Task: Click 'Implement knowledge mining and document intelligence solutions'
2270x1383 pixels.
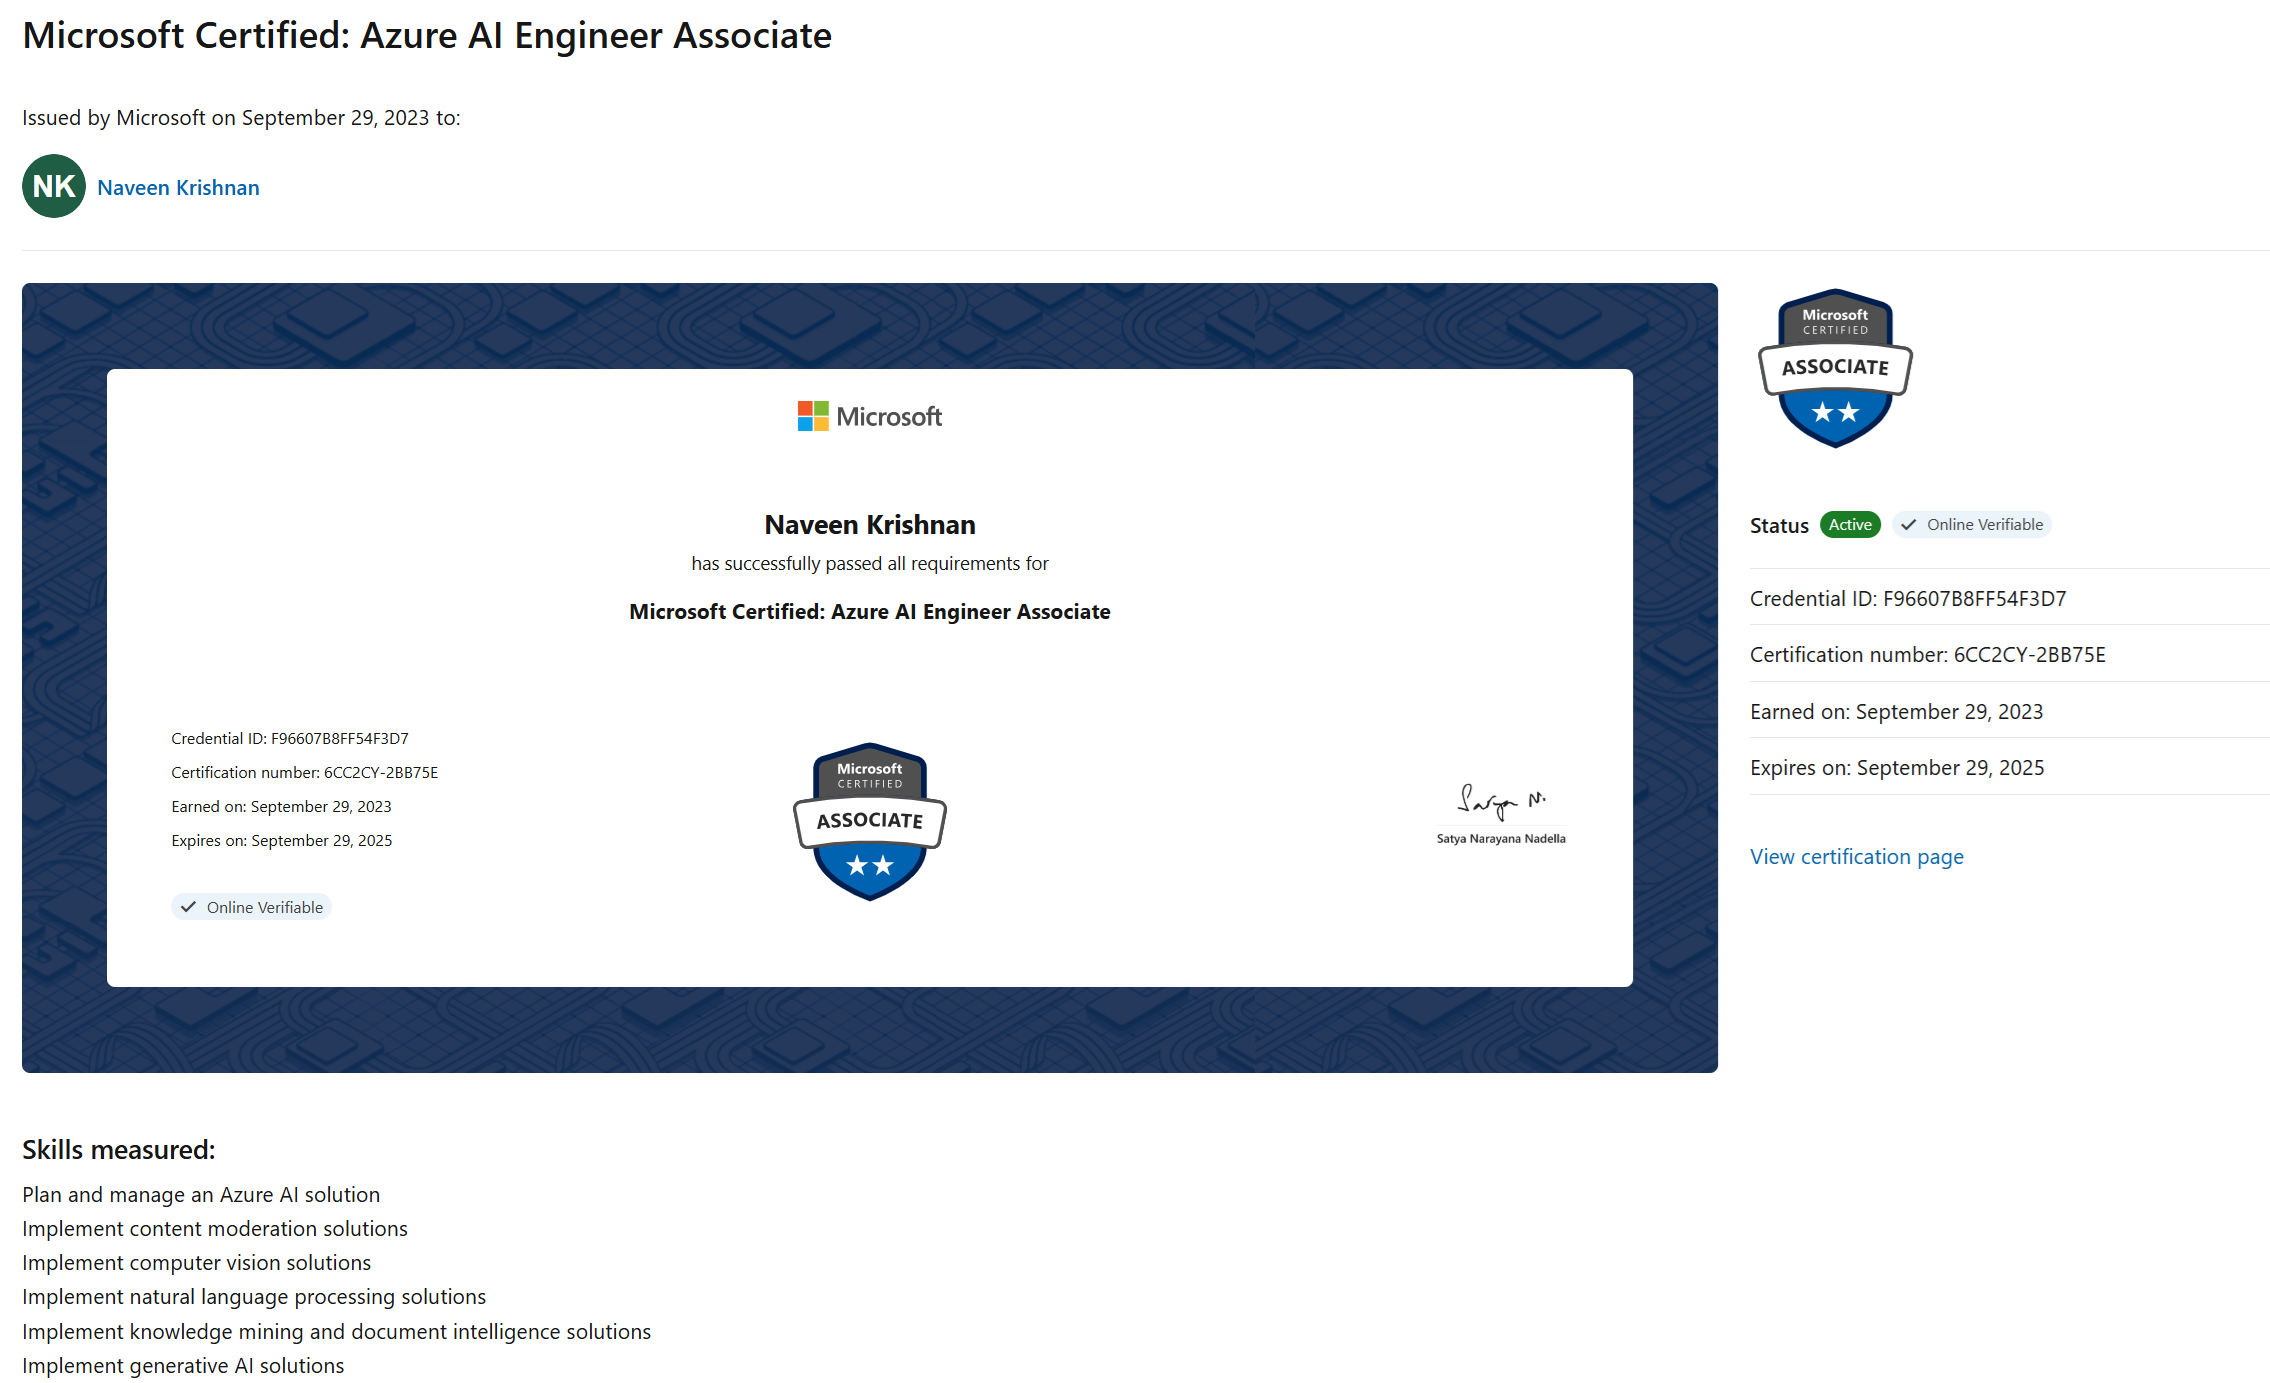Action: pos(337,1332)
